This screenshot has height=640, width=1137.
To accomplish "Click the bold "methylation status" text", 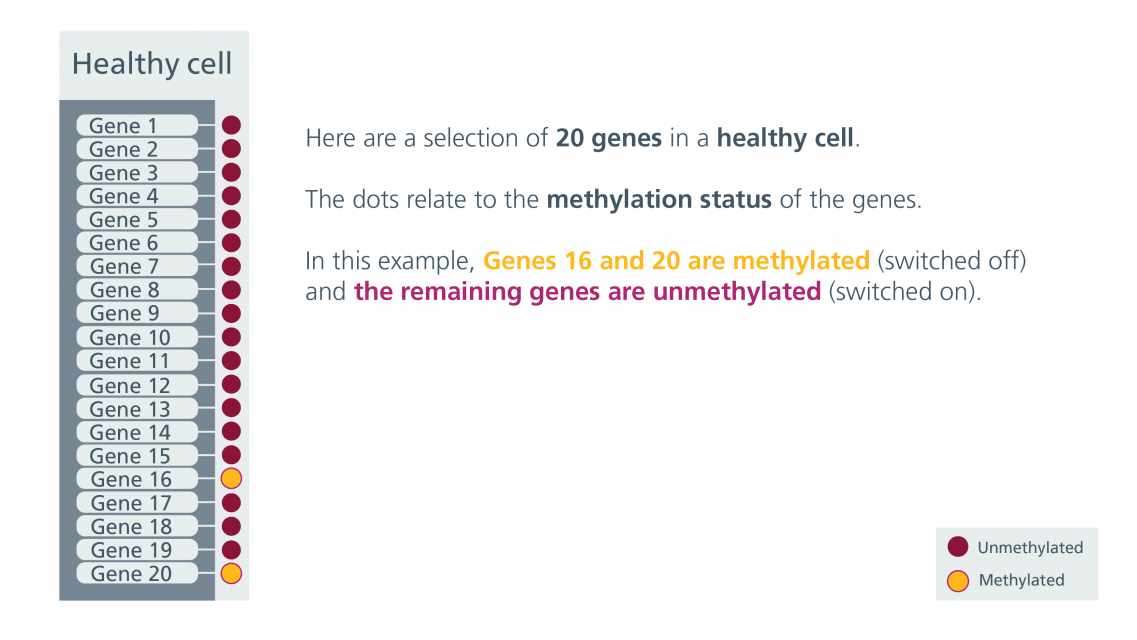I will tap(658, 199).
